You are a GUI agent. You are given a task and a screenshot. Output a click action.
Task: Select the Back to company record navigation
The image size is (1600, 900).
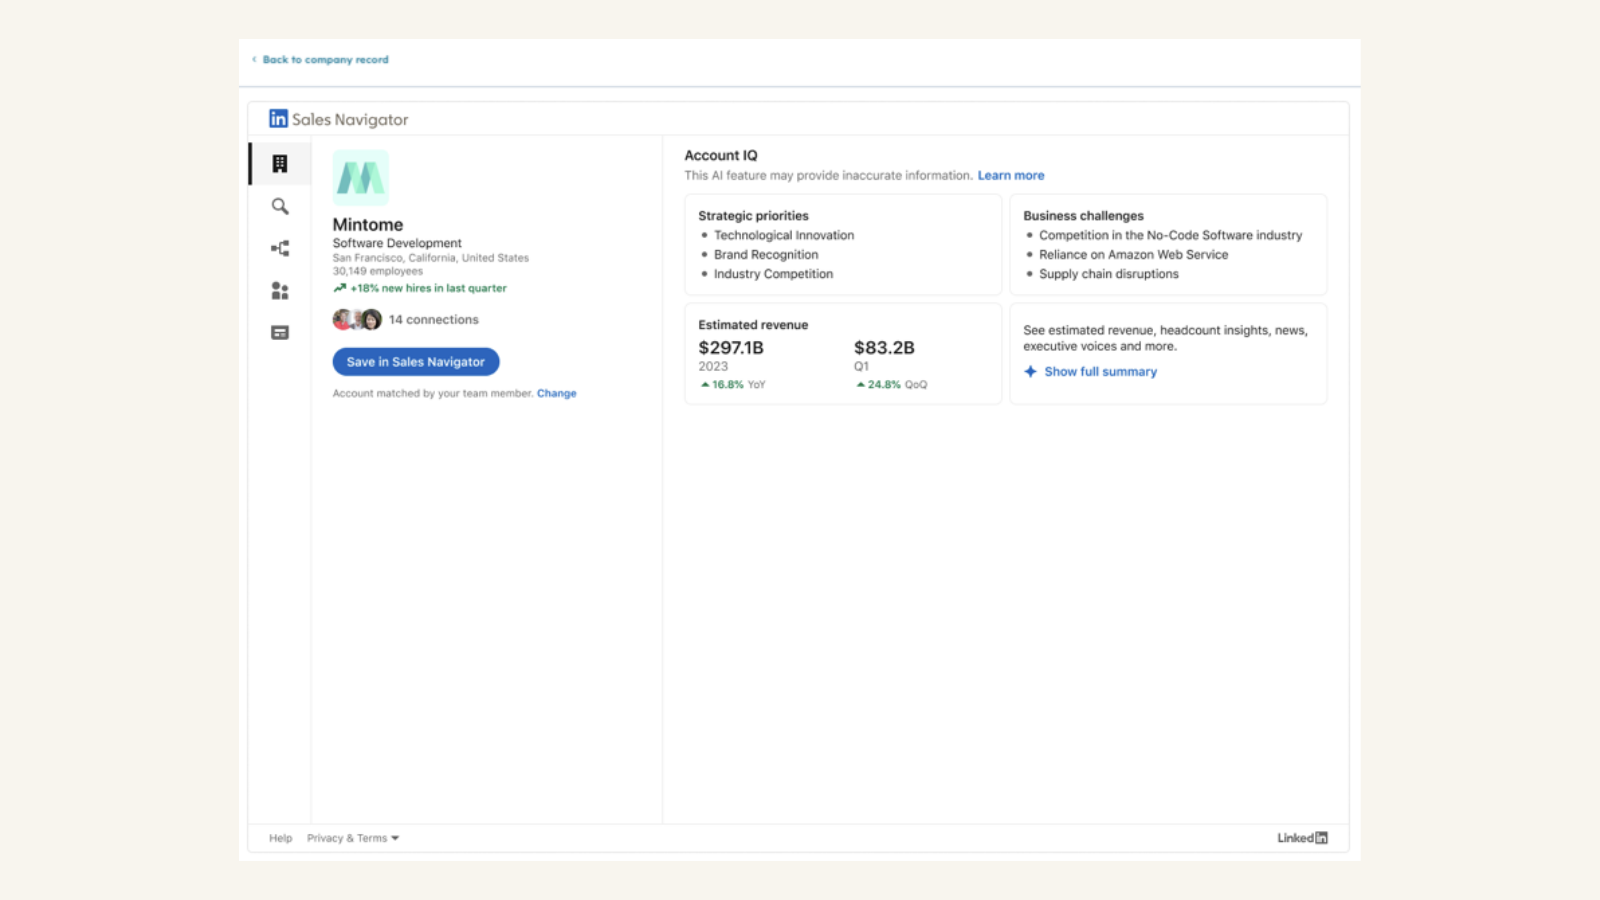click(325, 59)
